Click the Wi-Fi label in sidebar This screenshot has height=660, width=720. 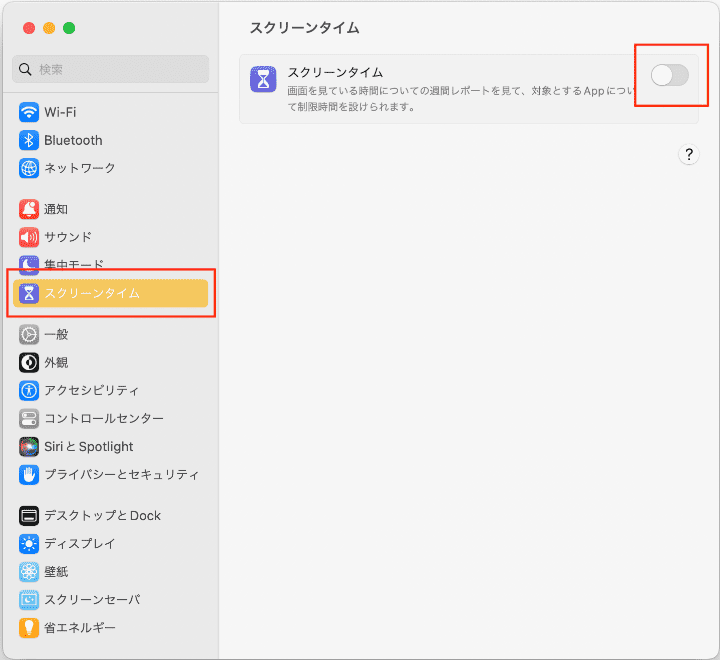click(x=60, y=112)
